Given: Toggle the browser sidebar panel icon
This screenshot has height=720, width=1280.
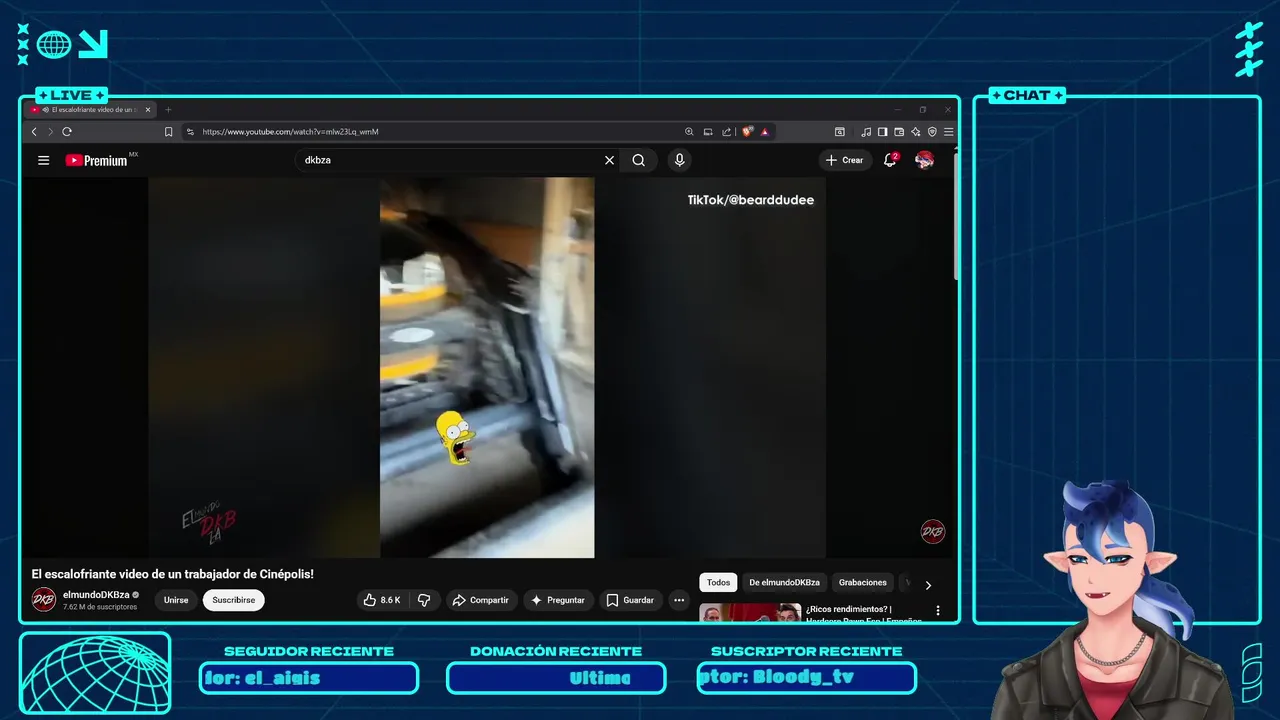Looking at the screenshot, I should (x=882, y=131).
